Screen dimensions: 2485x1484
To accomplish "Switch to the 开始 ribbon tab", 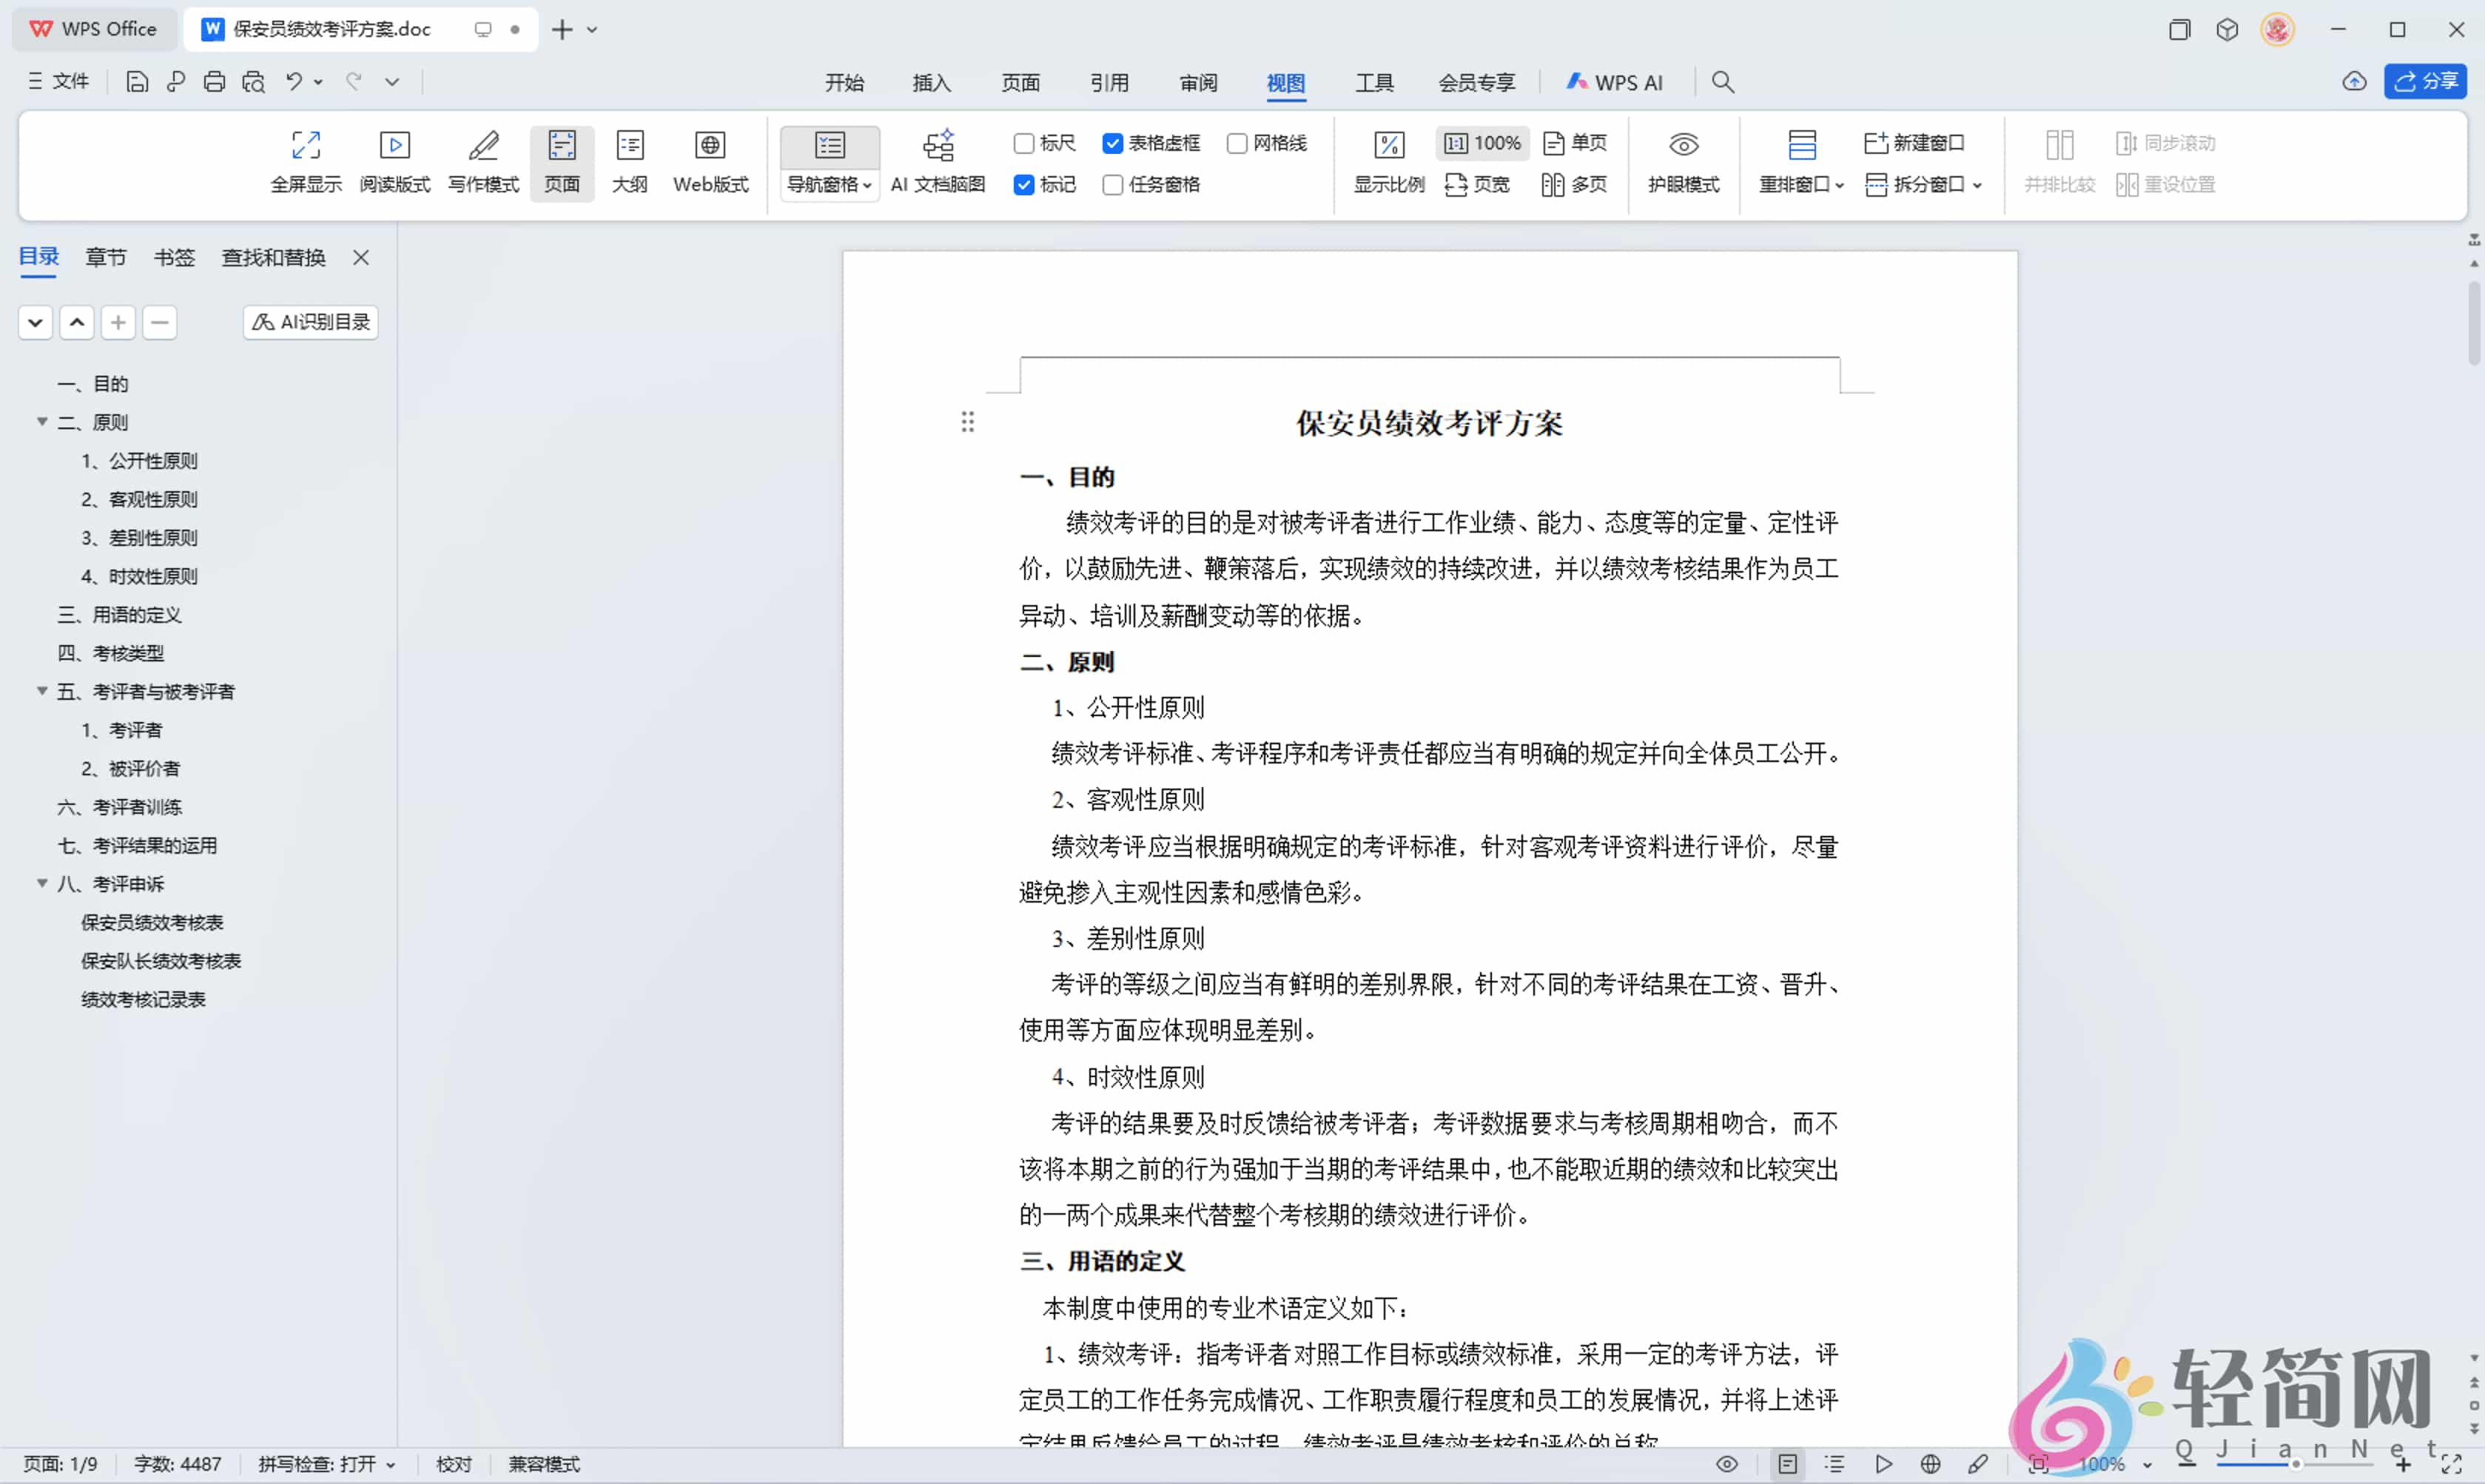I will pos(845,82).
